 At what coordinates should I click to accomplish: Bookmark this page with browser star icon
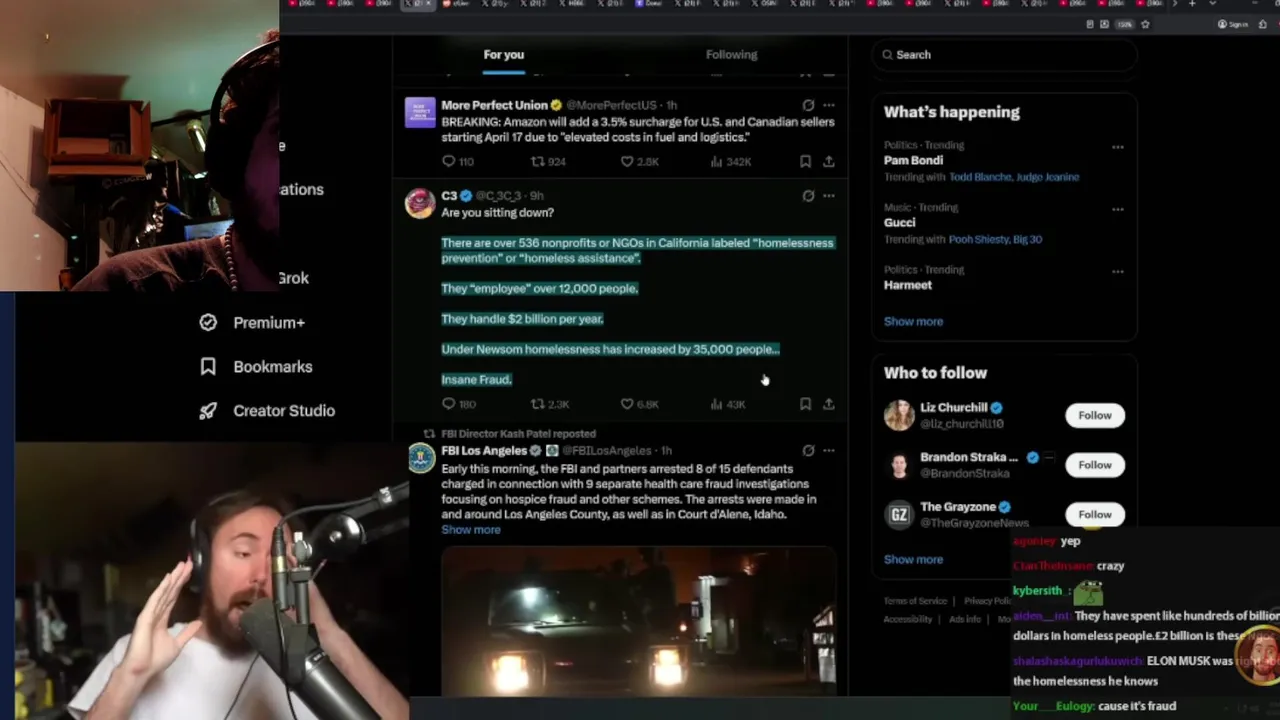[1145, 24]
